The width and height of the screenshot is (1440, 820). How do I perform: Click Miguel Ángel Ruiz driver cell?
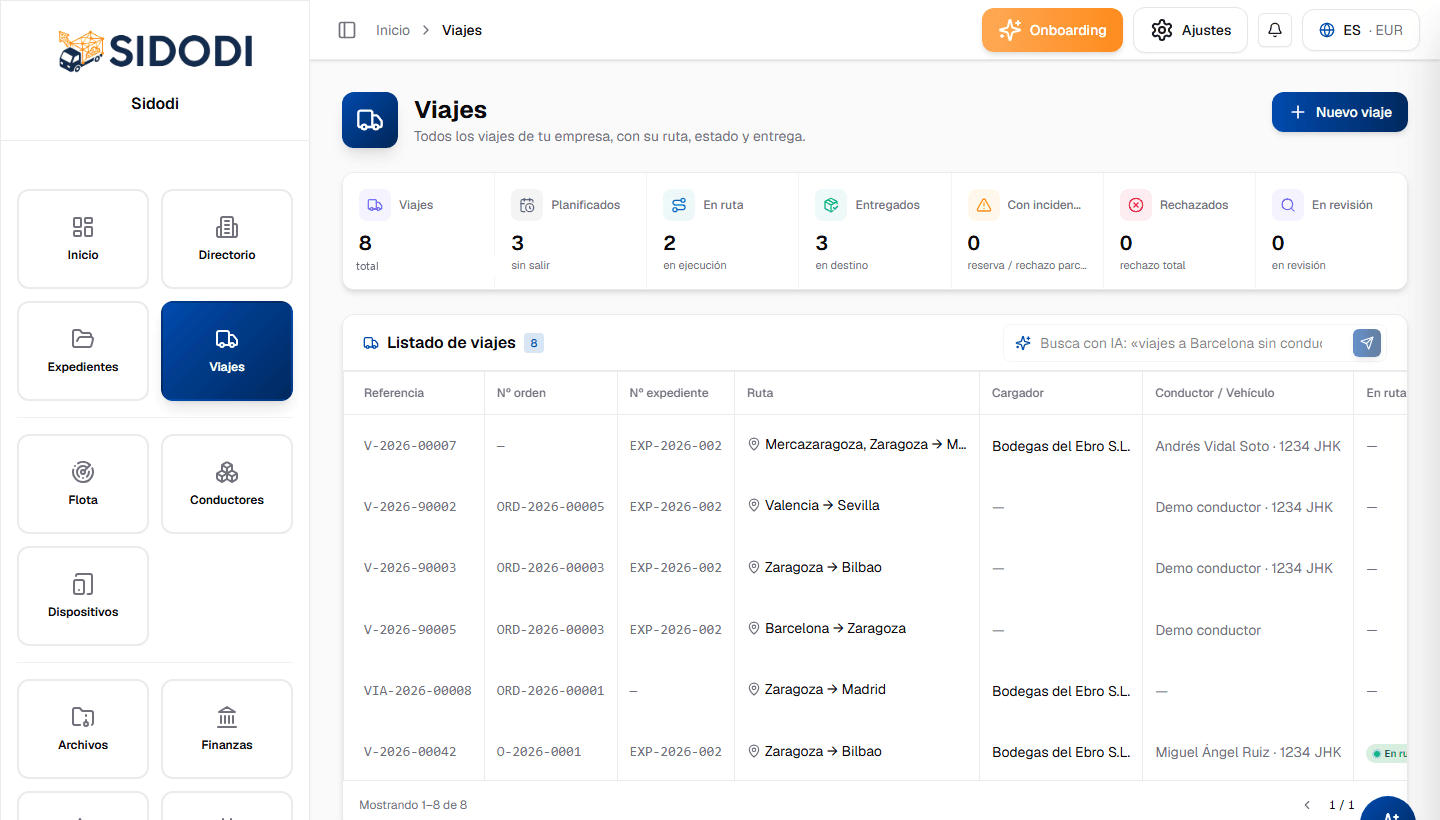point(1248,752)
